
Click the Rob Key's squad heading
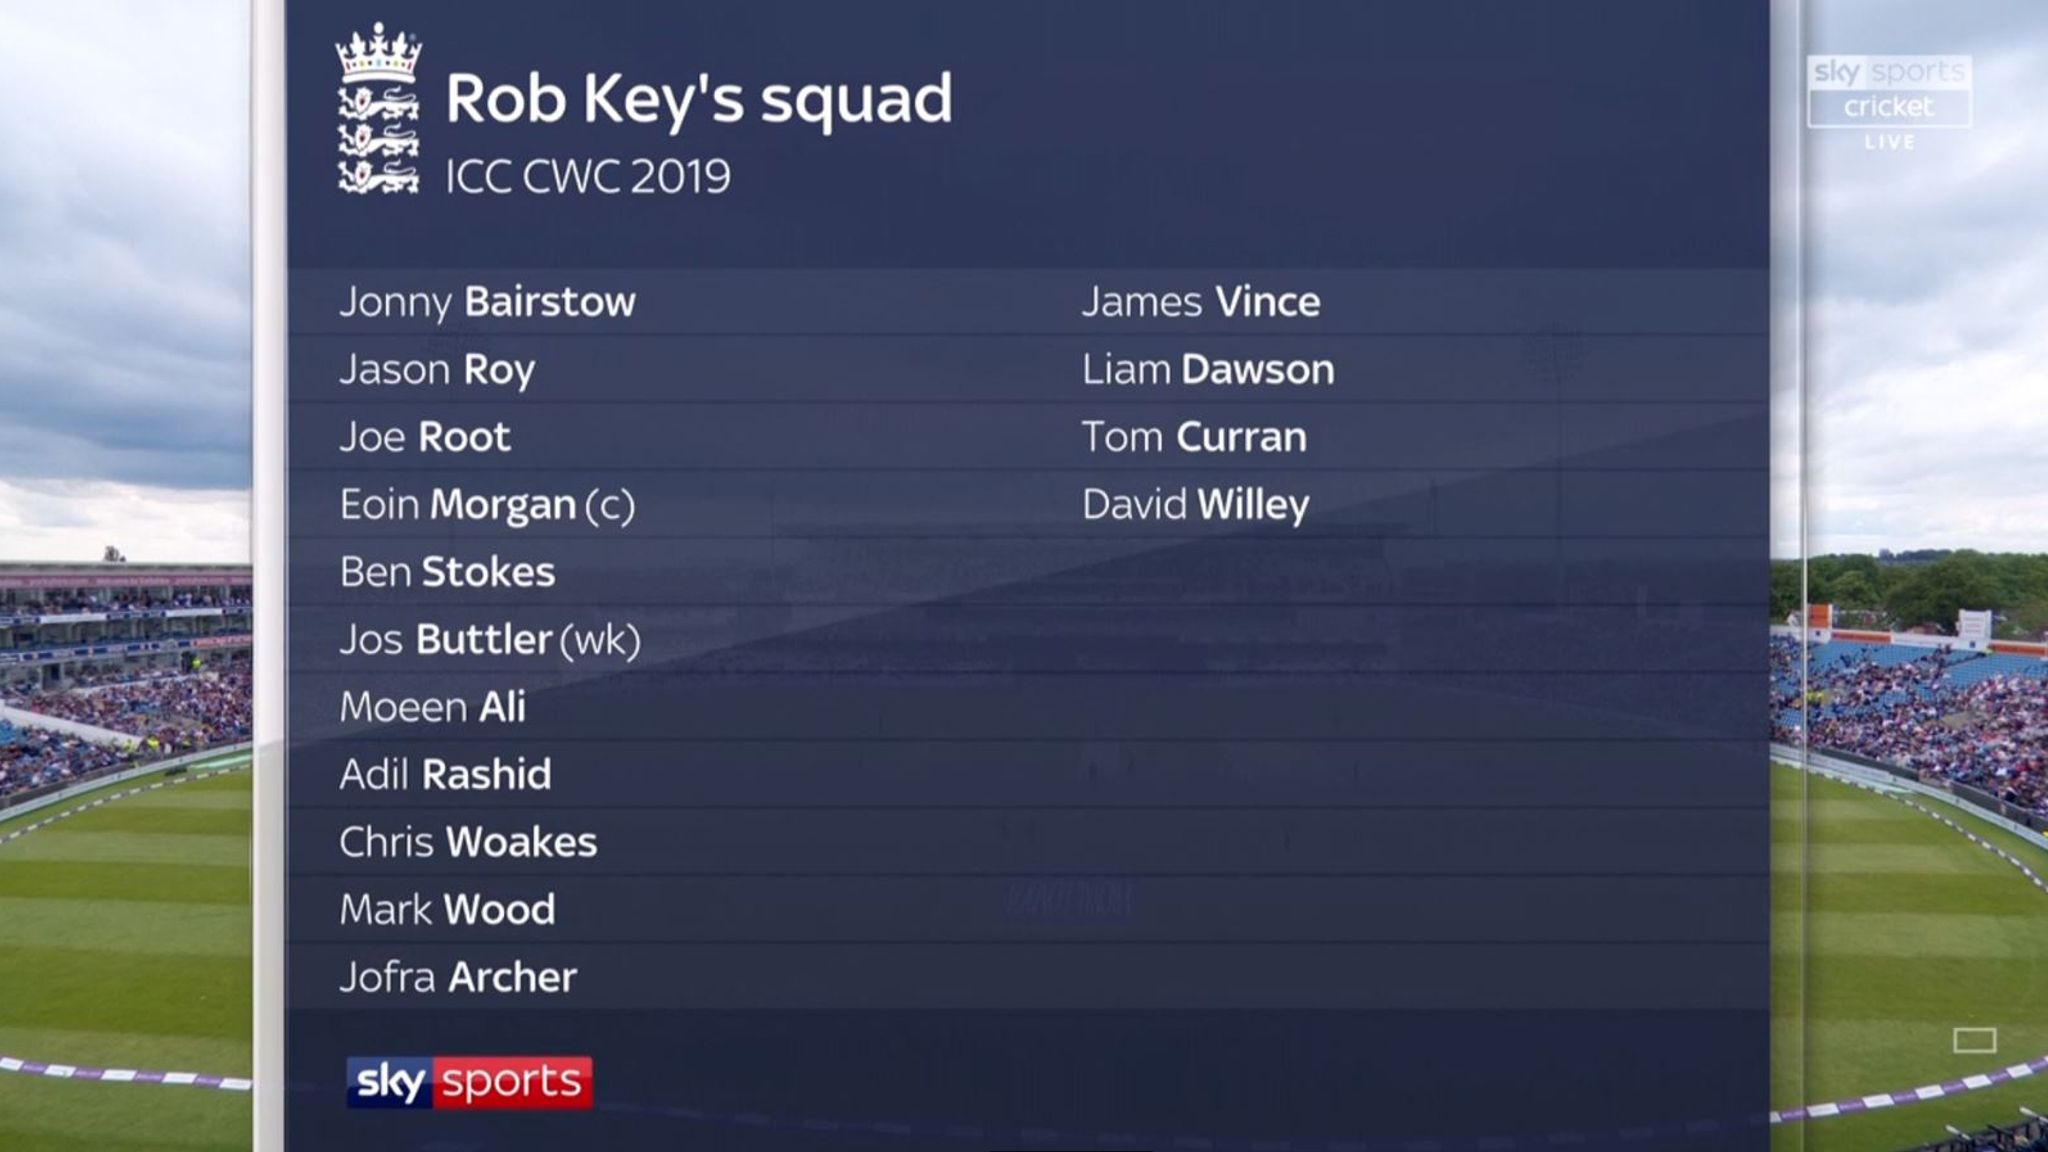[698, 99]
